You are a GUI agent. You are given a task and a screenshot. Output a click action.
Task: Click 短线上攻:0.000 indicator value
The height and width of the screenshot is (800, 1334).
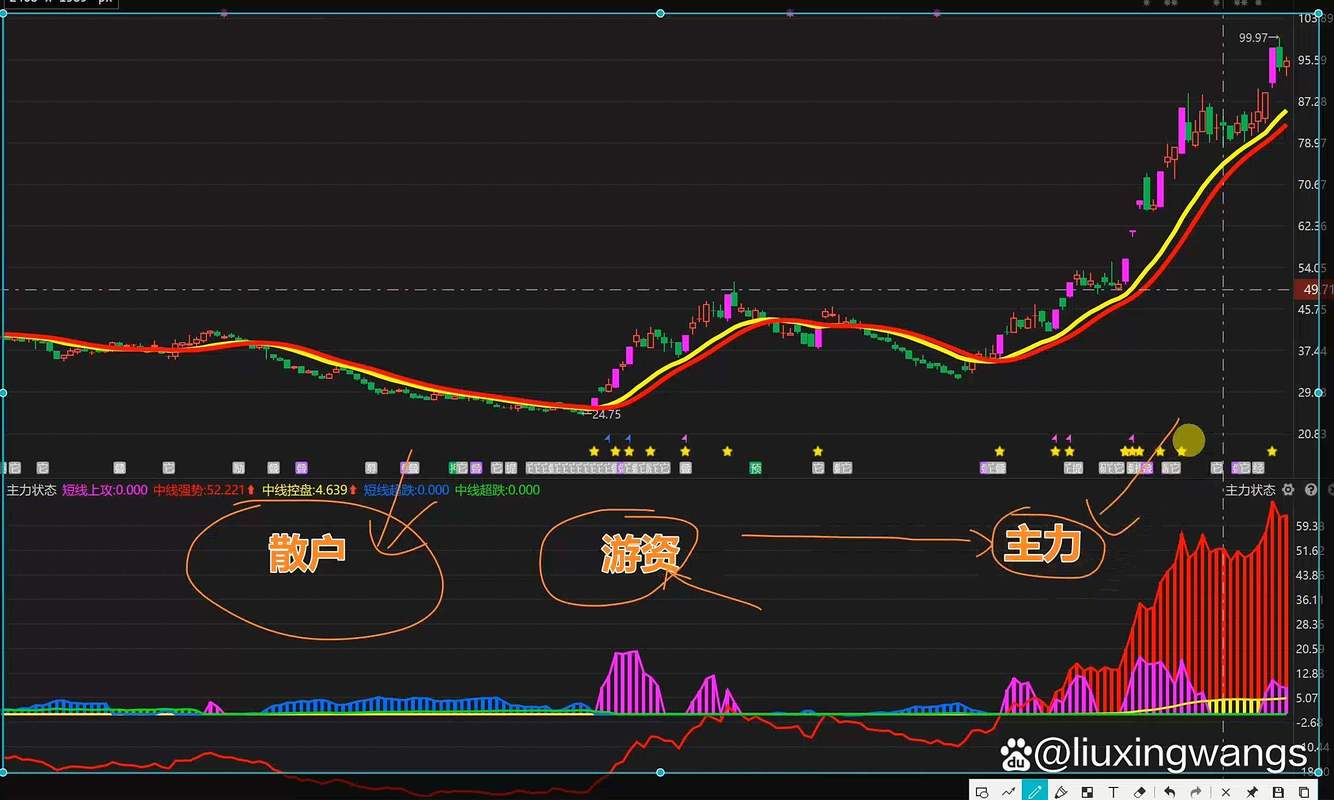click(105, 490)
